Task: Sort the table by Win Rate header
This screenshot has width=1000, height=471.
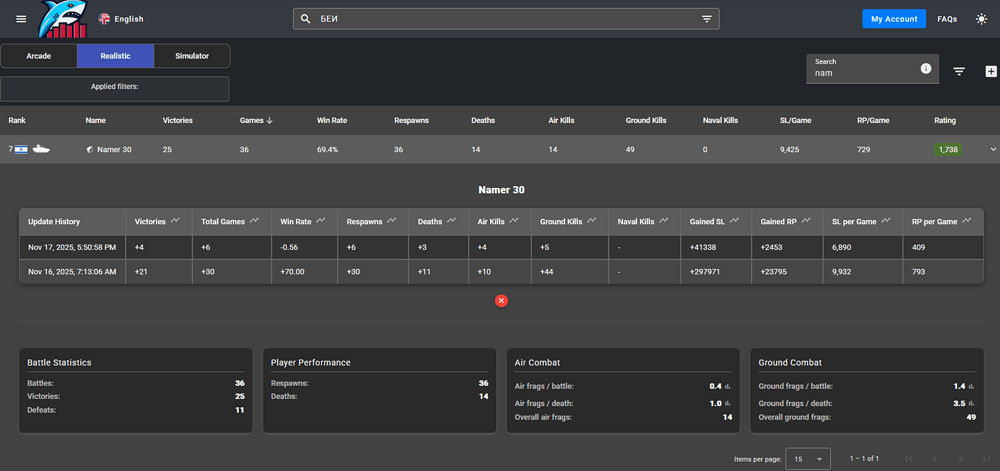Action: [x=332, y=120]
